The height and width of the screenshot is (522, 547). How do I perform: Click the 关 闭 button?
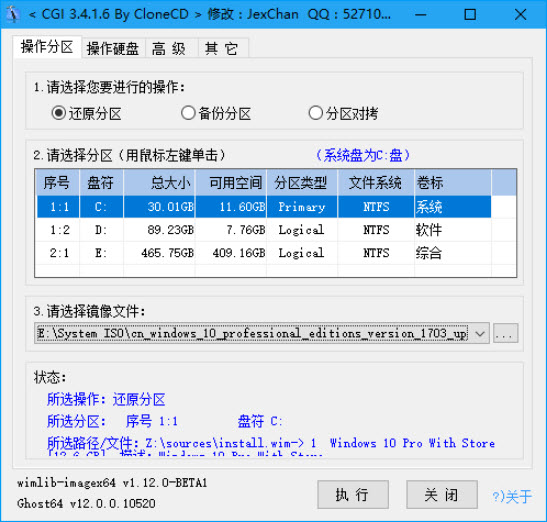tap(442, 494)
